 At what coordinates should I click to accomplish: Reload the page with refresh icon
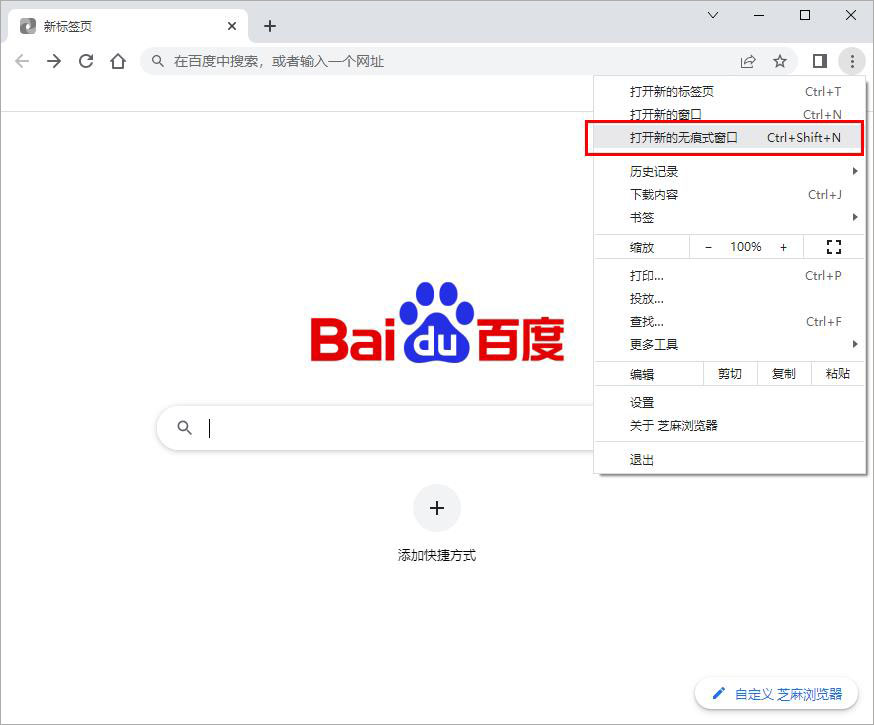[x=86, y=61]
